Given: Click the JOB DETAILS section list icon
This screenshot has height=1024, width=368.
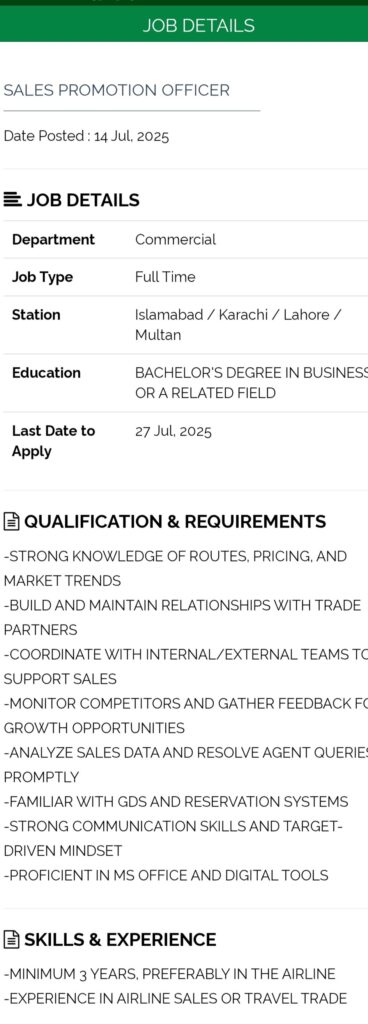Looking at the screenshot, I should click(12, 200).
